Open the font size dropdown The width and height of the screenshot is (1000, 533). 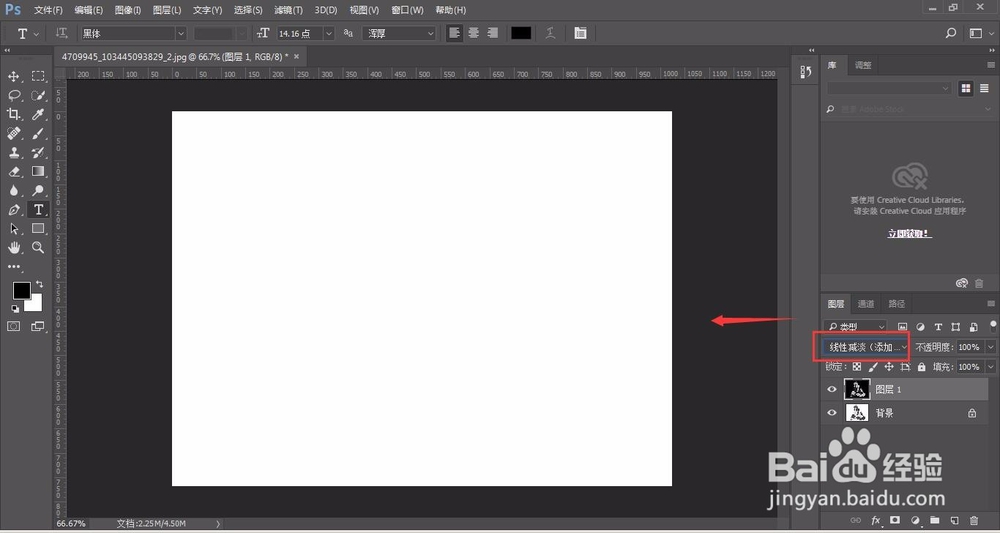coord(329,33)
